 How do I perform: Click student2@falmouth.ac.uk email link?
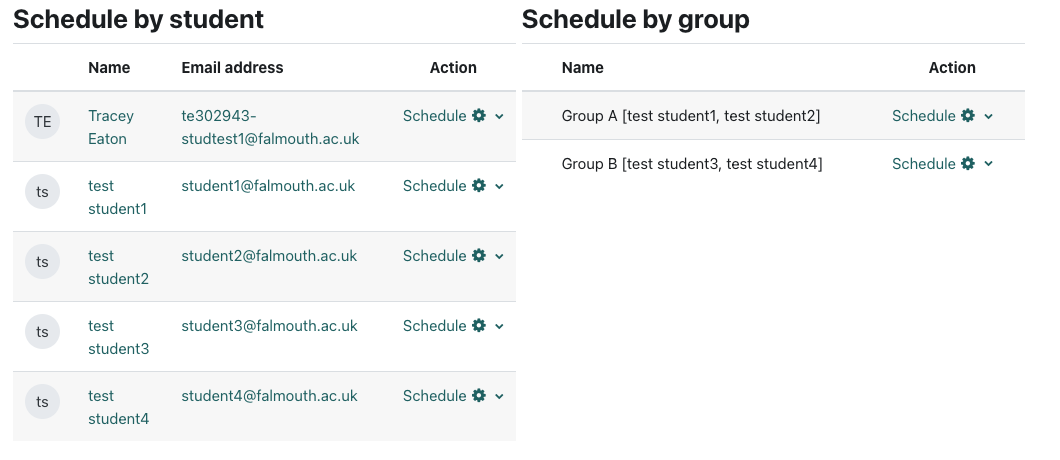pyautogui.click(x=269, y=256)
